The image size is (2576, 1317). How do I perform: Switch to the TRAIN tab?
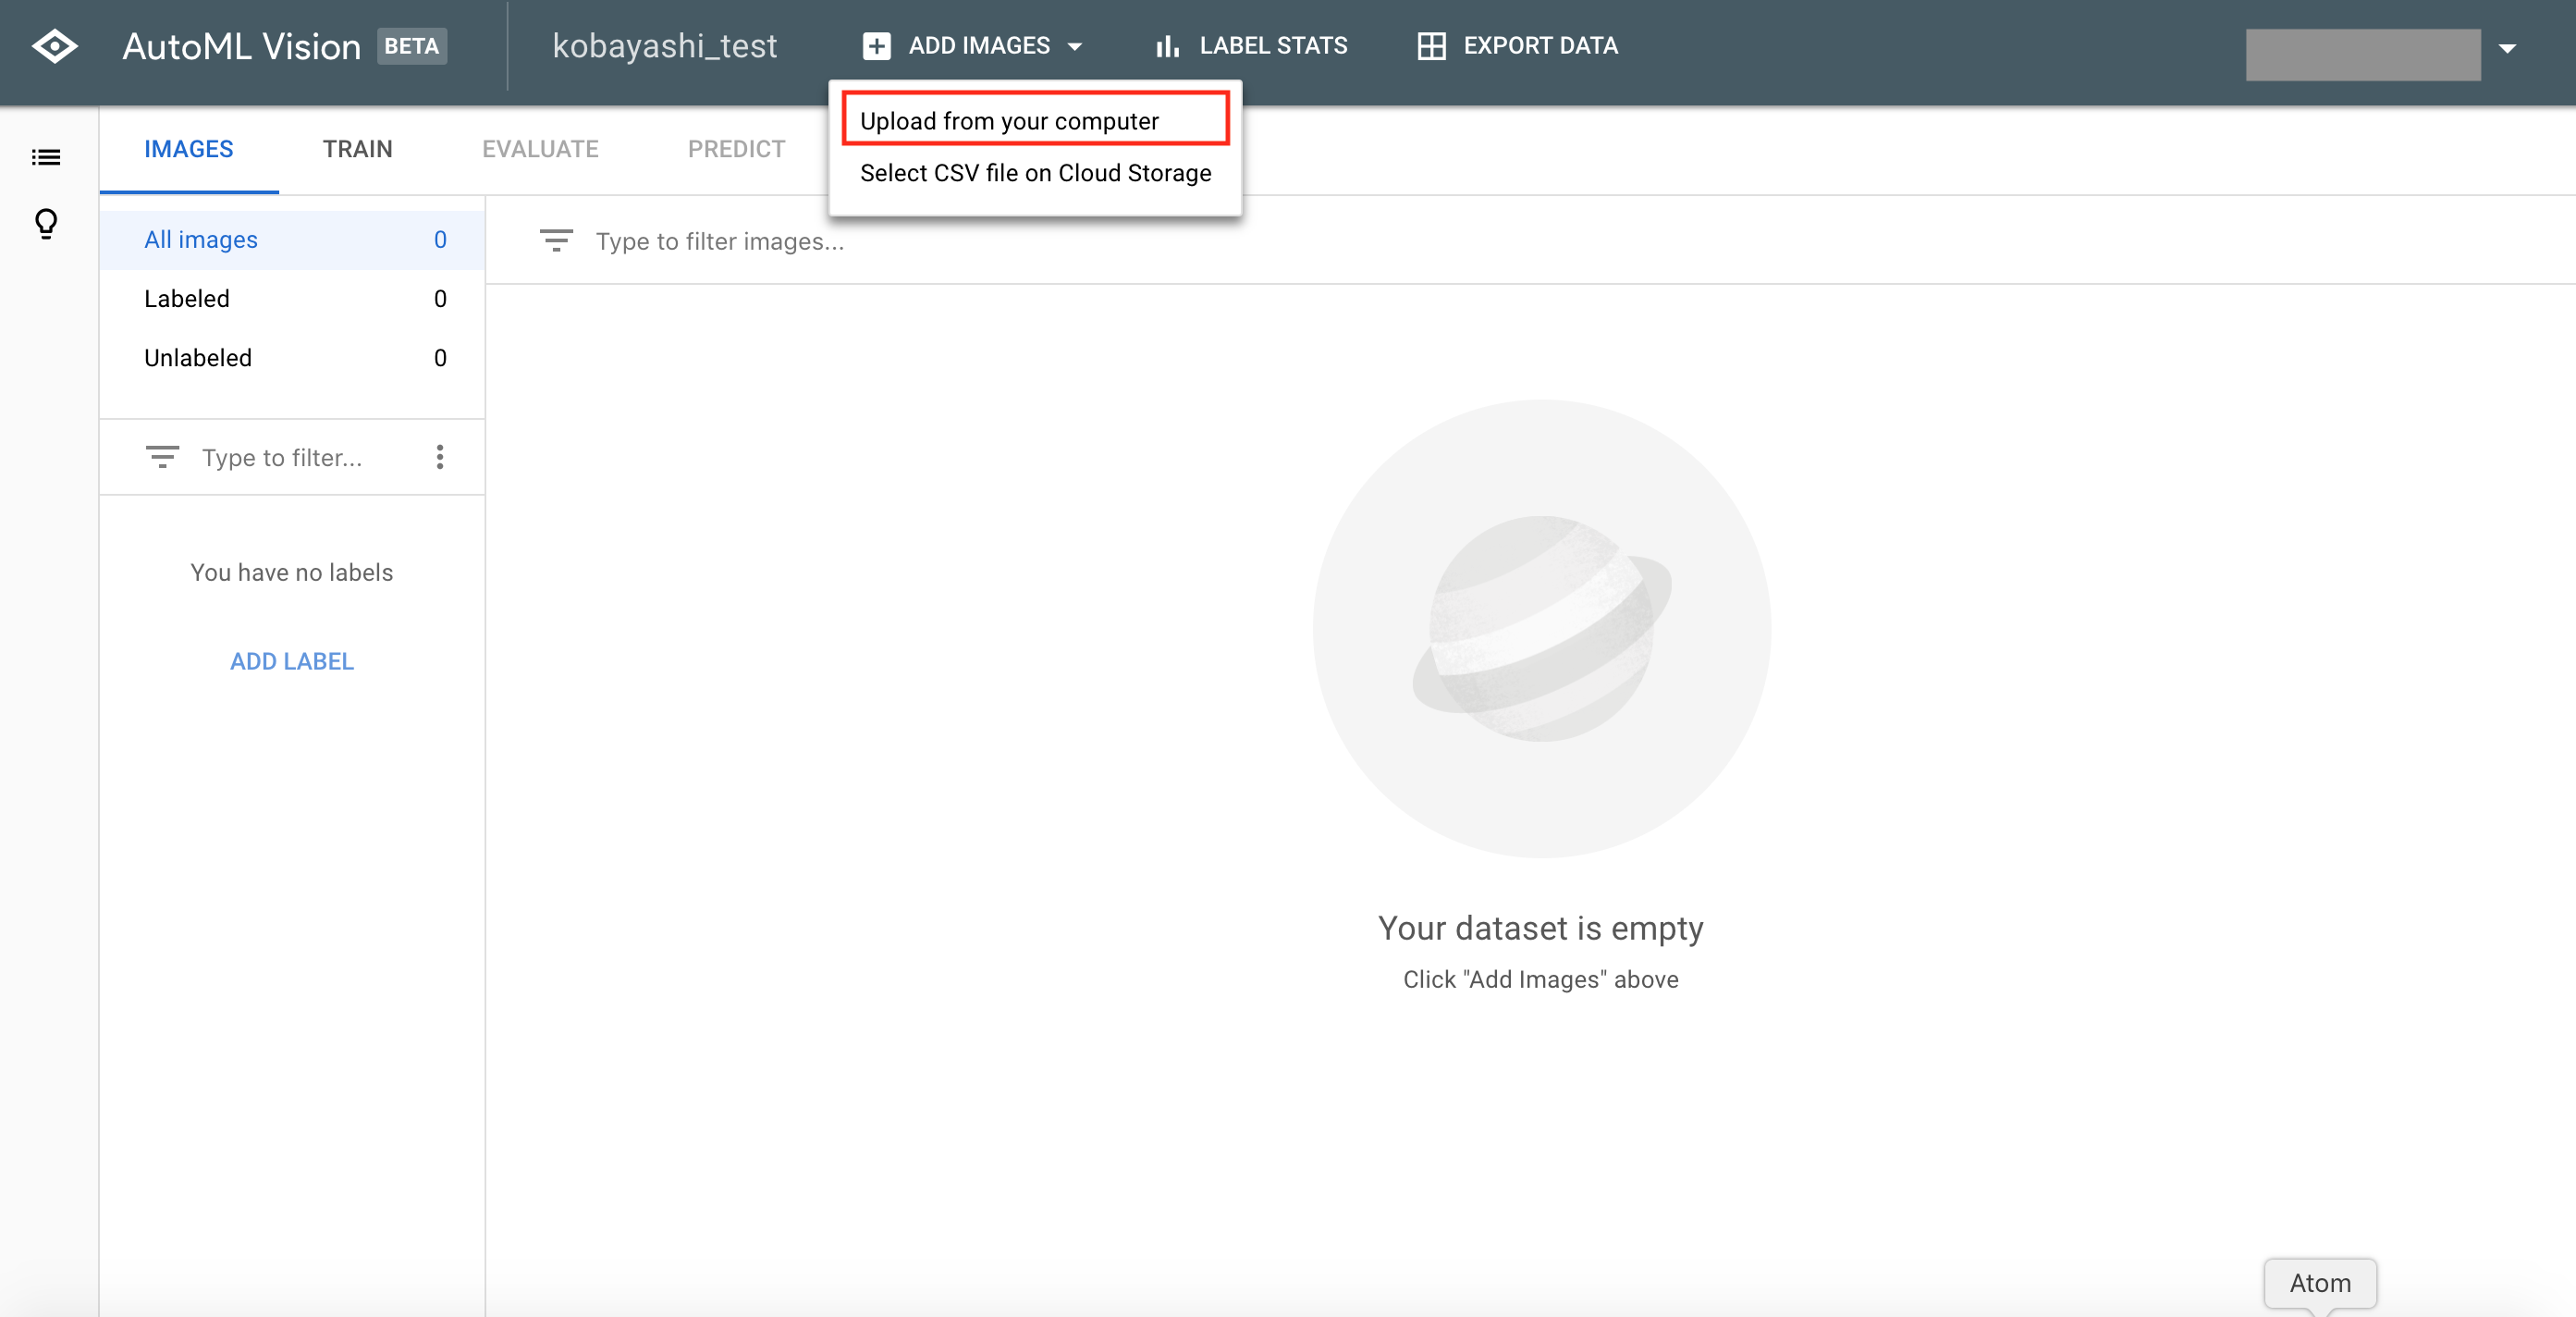[x=357, y=149]
